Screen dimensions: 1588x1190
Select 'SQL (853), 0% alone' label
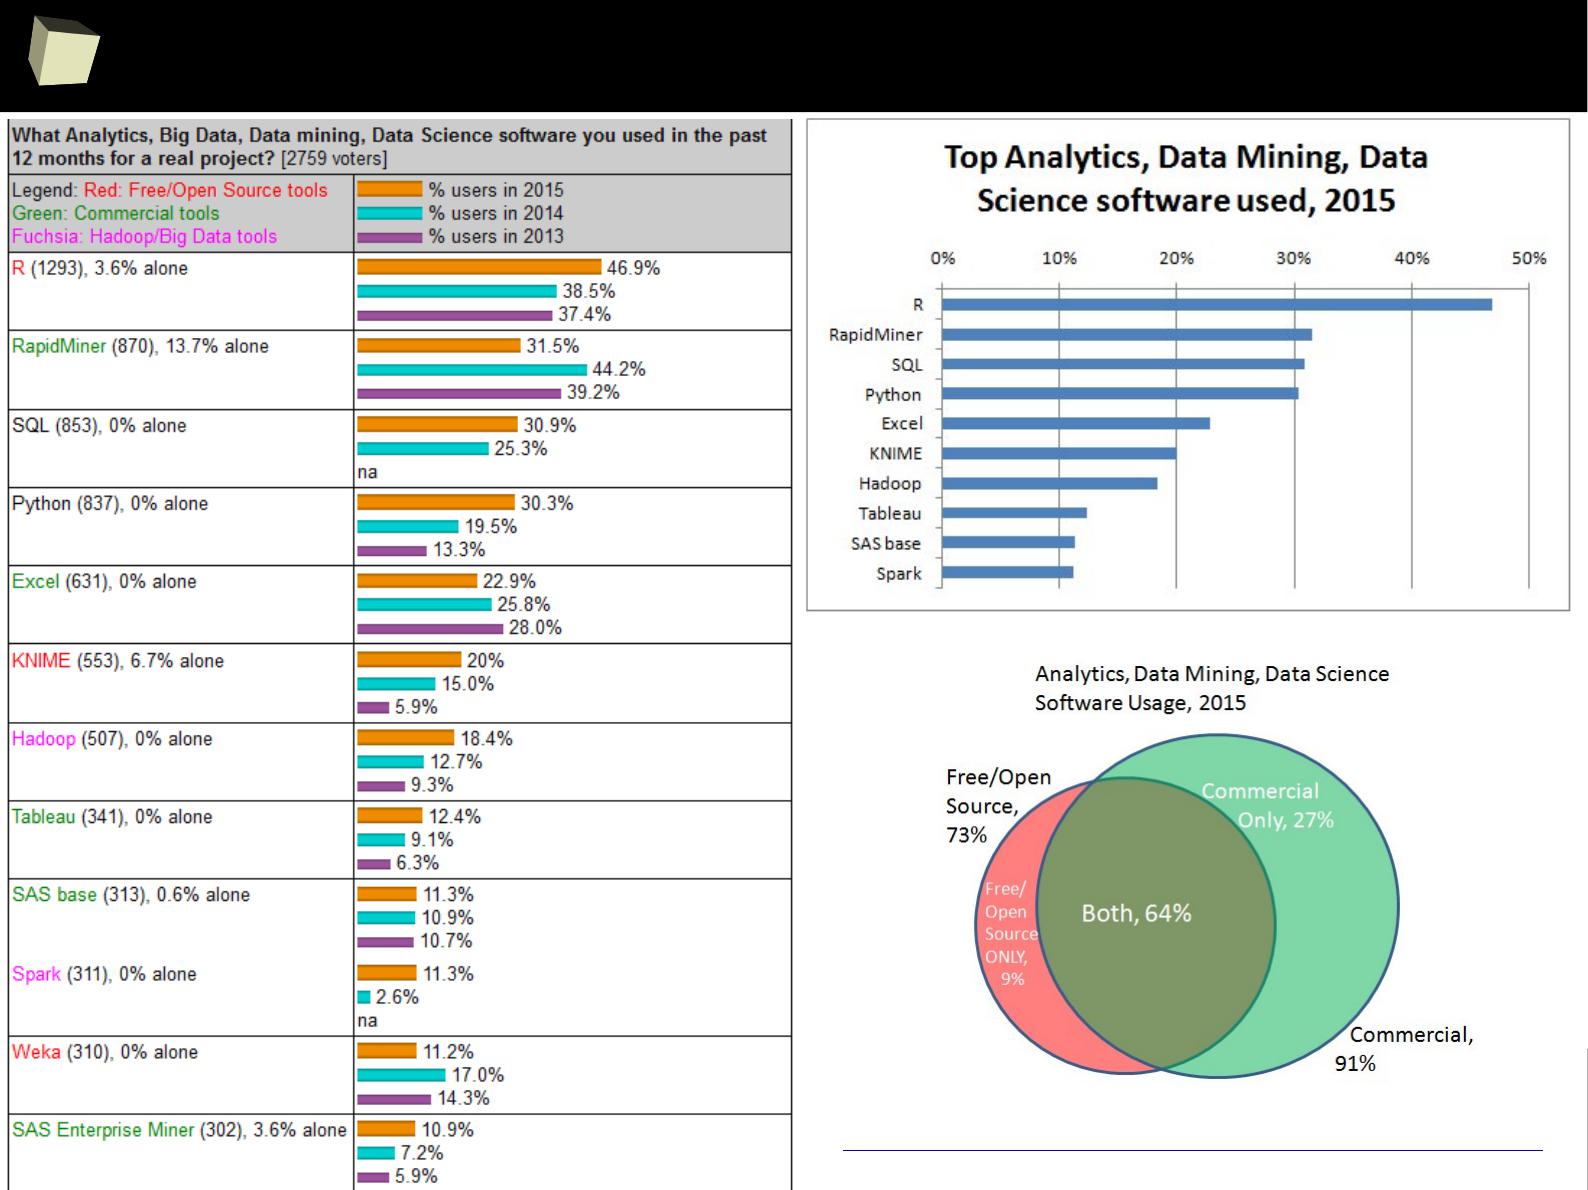(x=99, y=425)
